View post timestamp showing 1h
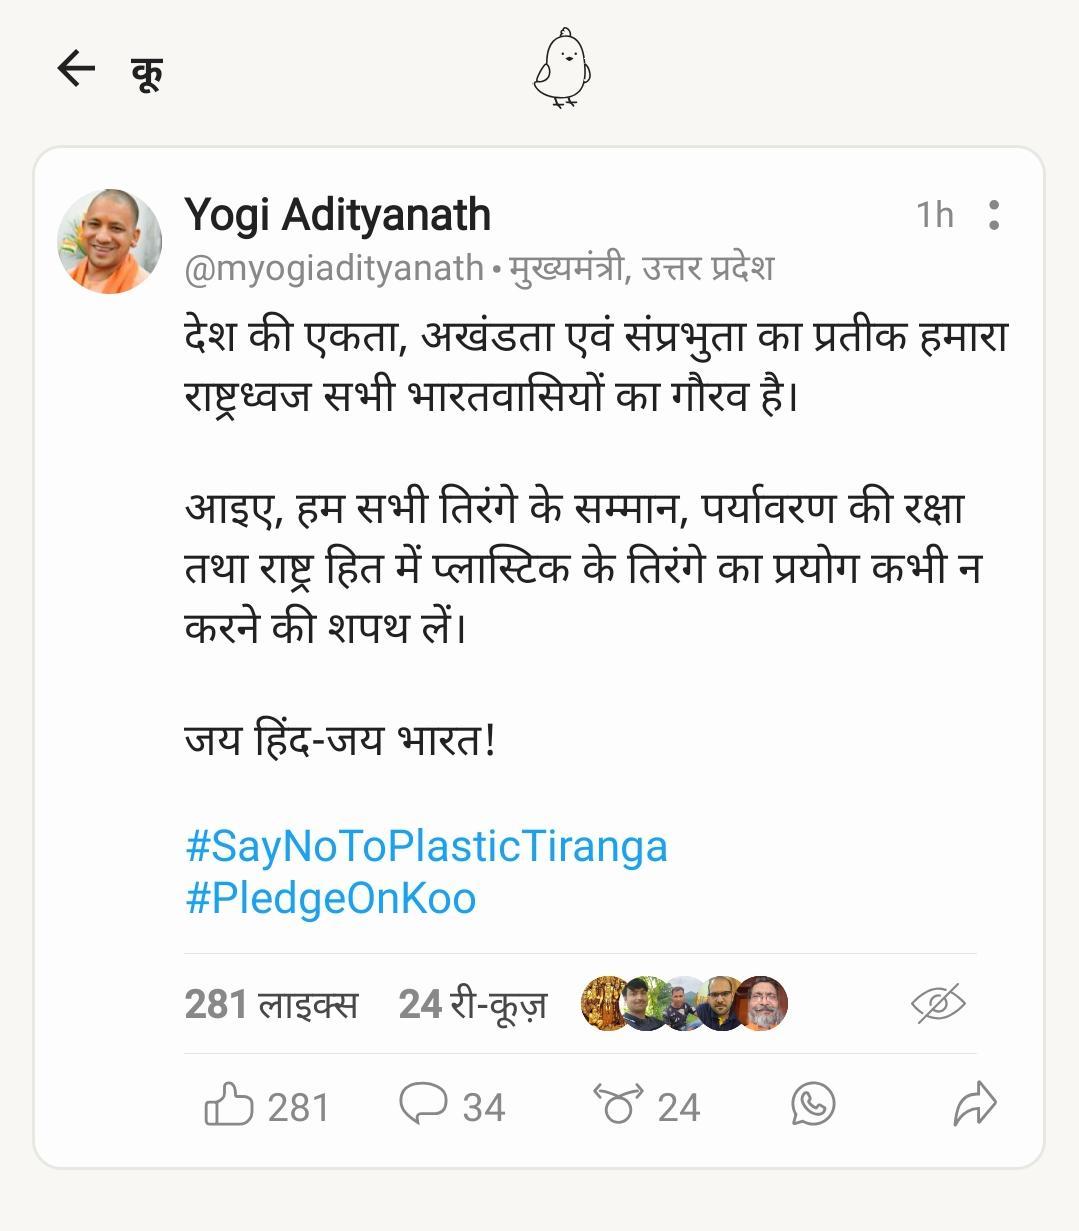This screenshot has width=1079, height=1231. pyautogui.click(x=936, y=213)
